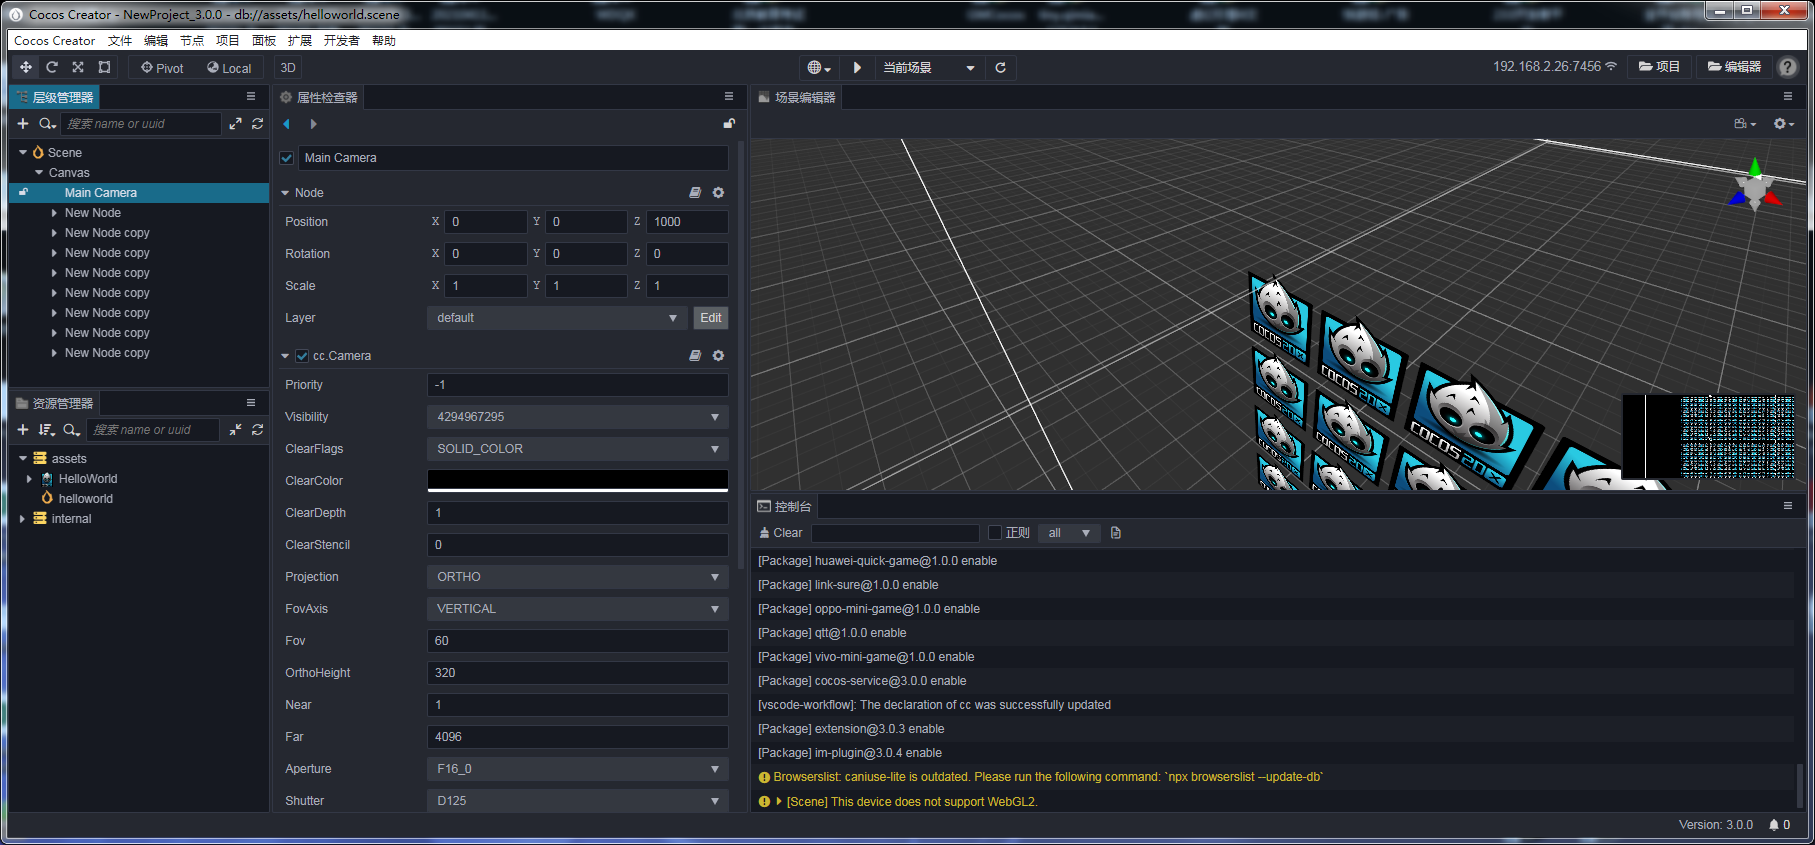Open the 文件 menu
The width and height of the screenshot is (1815, 845).
coord(120,41)
